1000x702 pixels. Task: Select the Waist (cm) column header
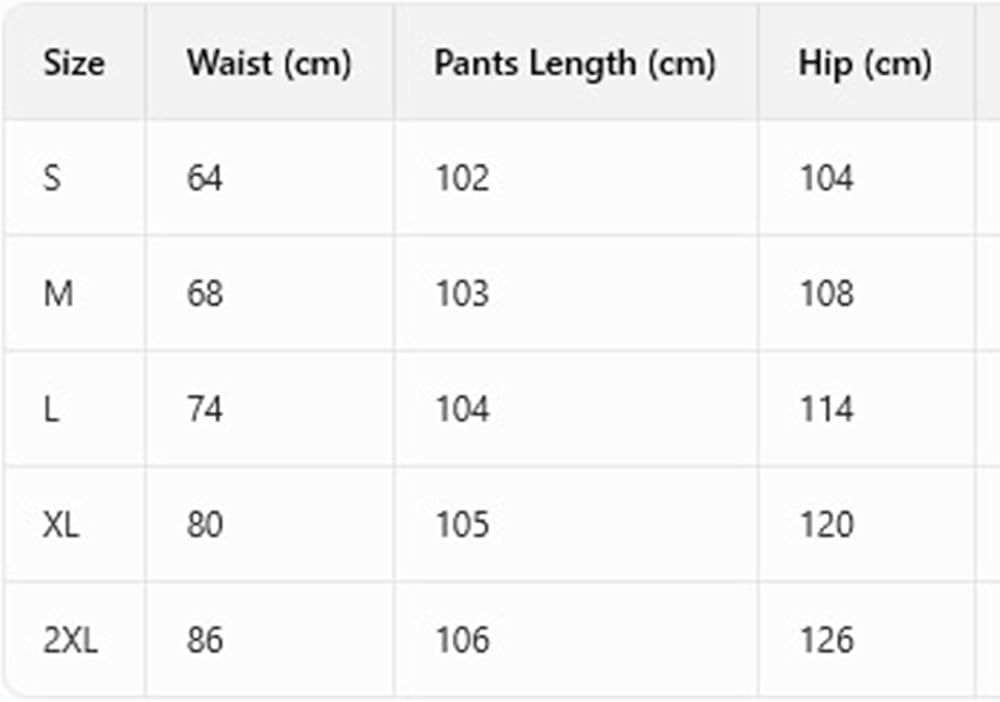pos(269,64)
